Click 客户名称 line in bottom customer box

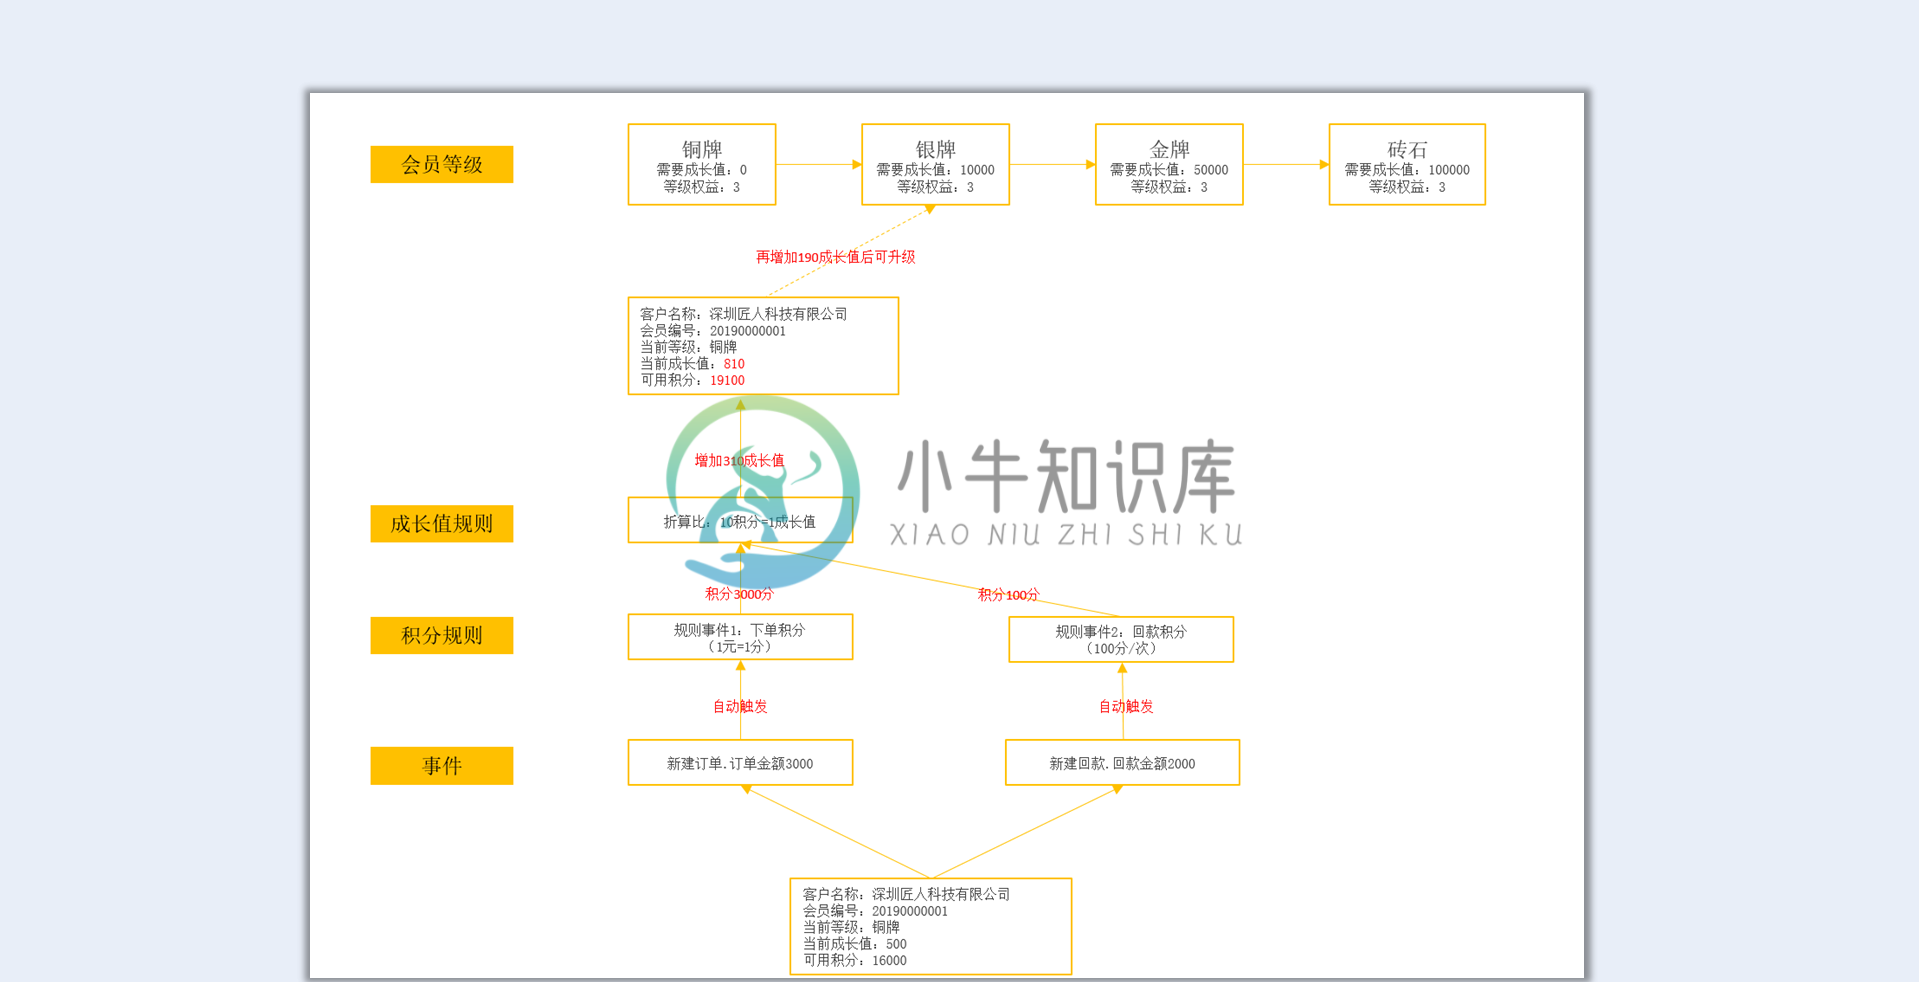[x=906, y=894]
